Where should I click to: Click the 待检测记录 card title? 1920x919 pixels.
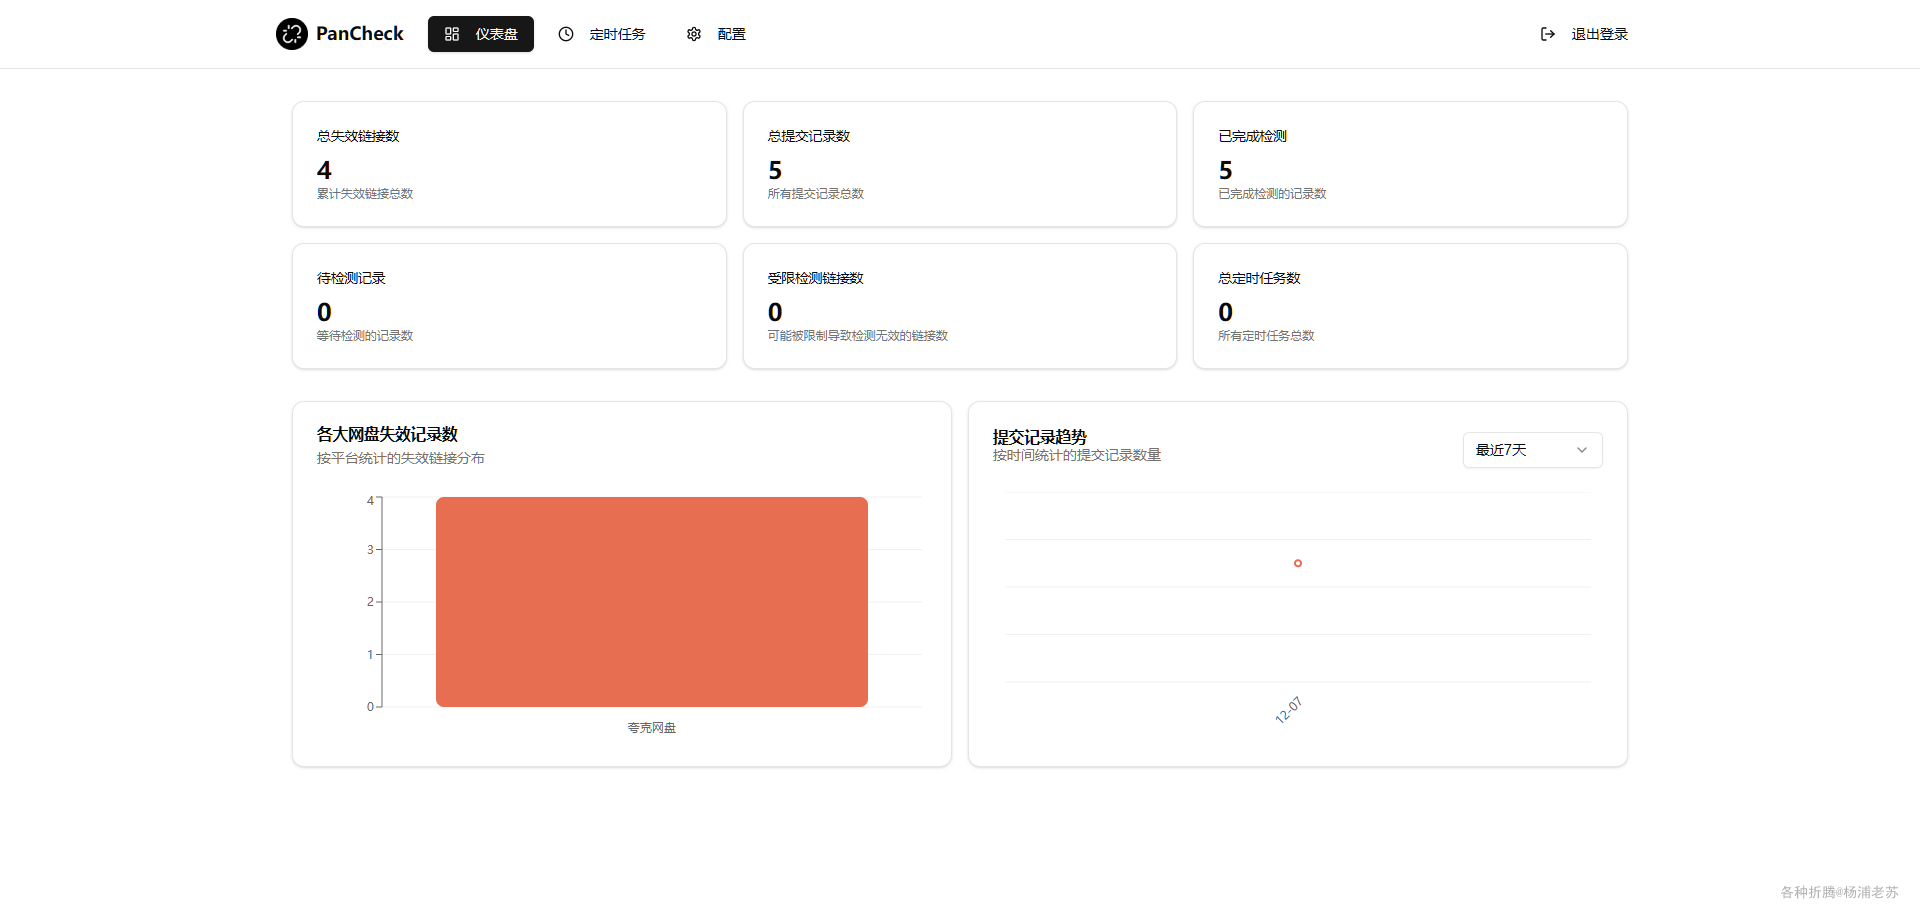351,278
